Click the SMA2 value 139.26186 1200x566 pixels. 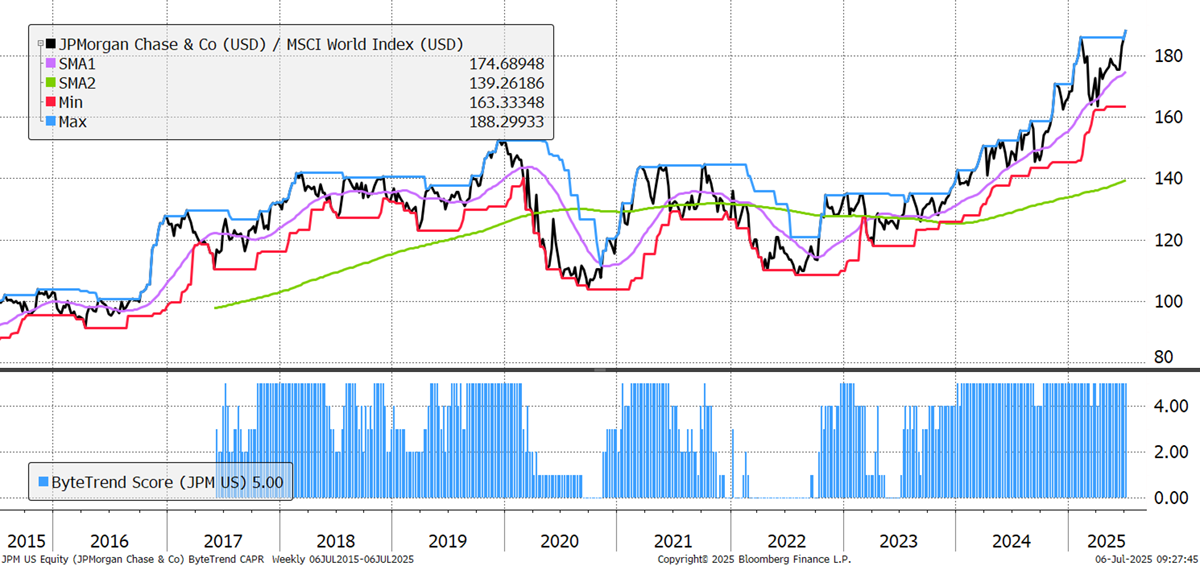tap(506, 83)
